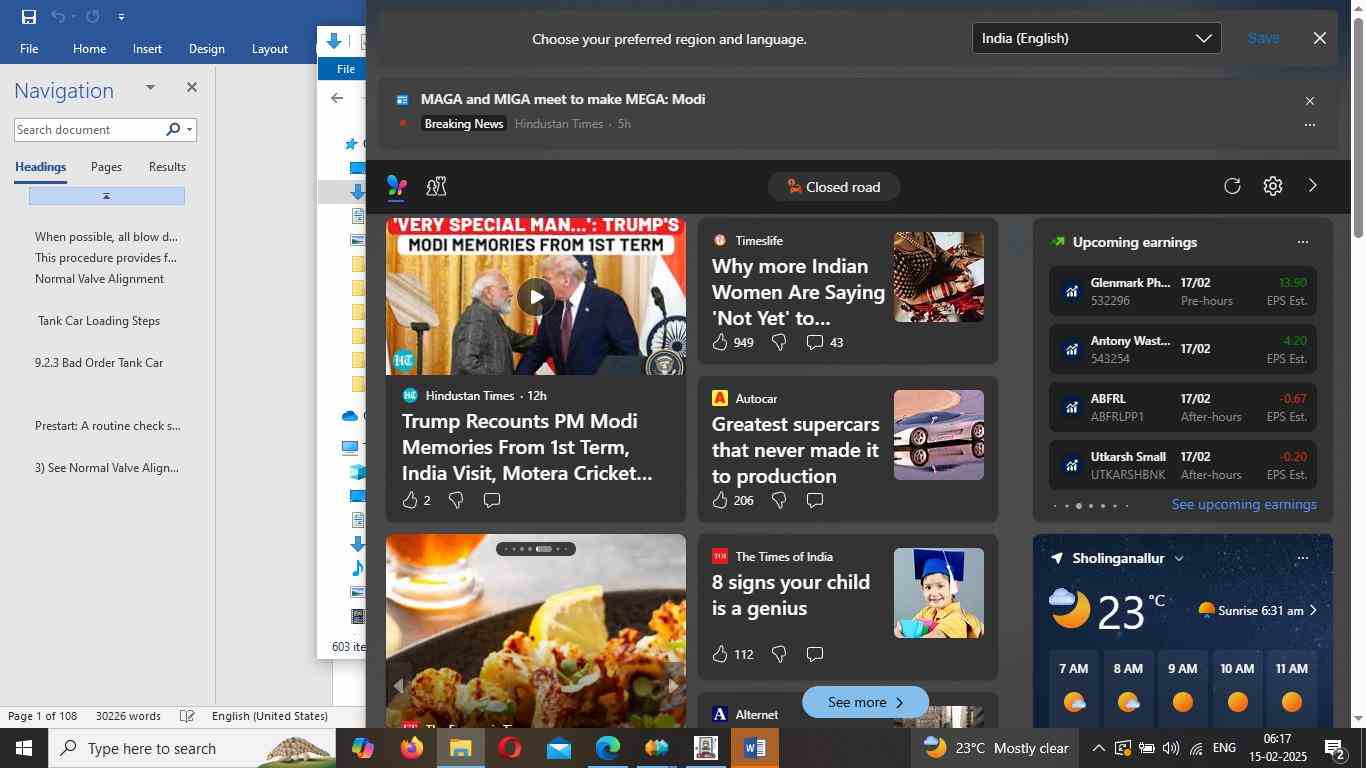Viewport: 1366px width, 768px height.
Task: Open options menu on Upcoming earnings card
Action: click(x=1302, y=242)
